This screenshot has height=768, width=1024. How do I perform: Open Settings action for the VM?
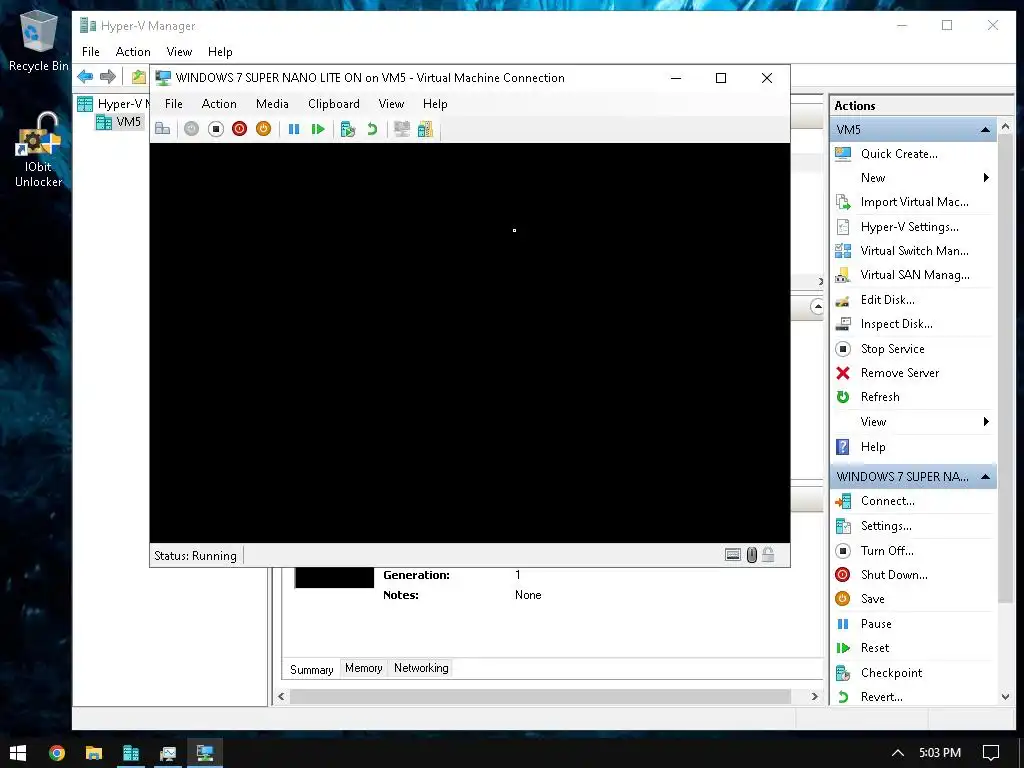886,526
